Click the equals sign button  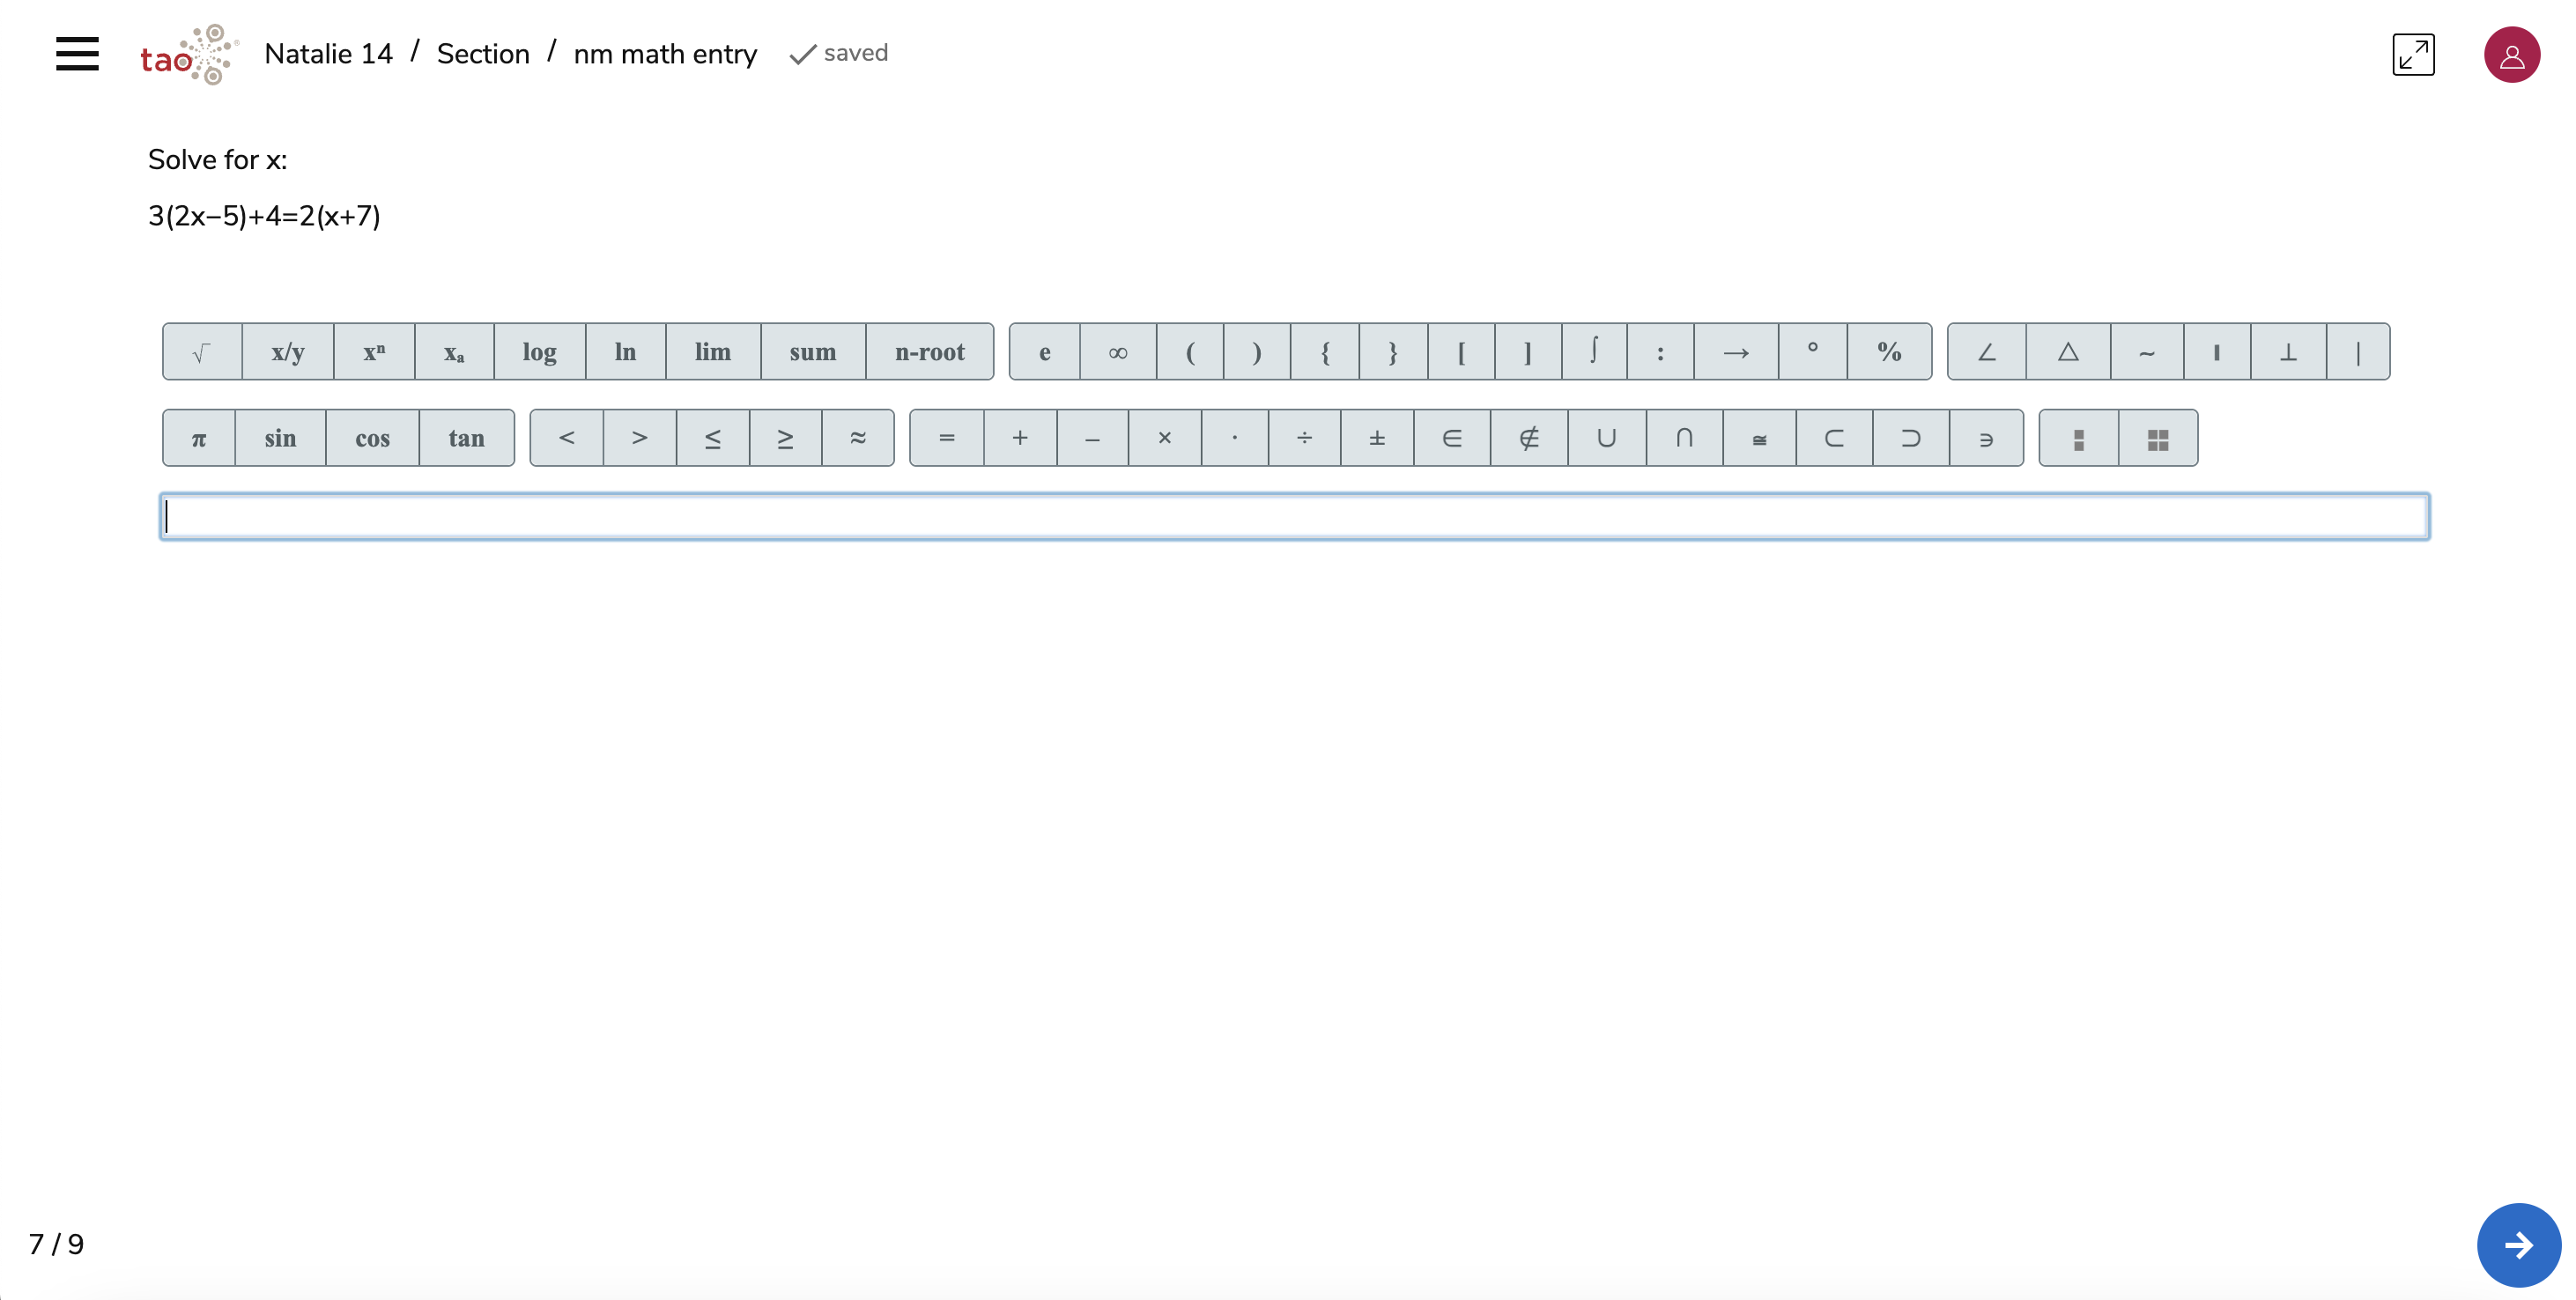pos(946,438)
